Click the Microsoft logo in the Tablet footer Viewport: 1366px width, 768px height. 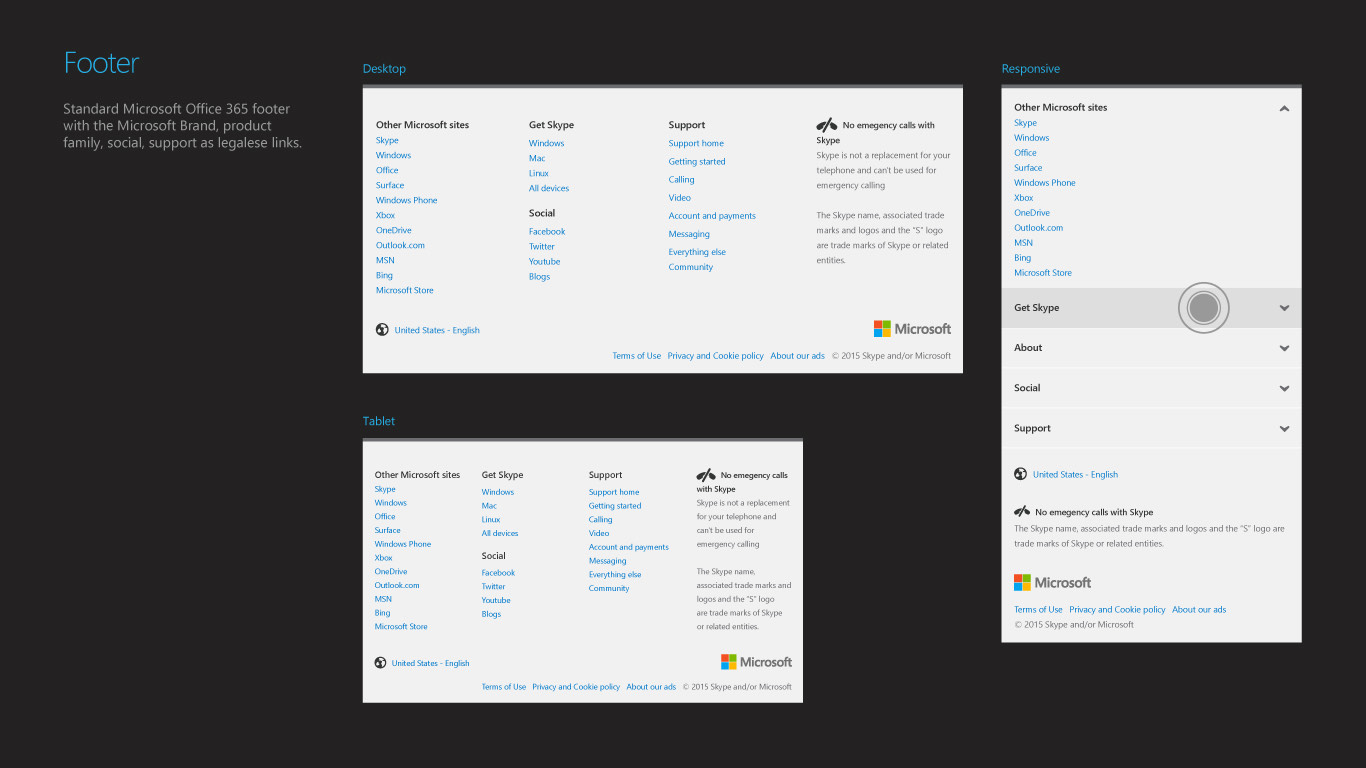pyautogui.click(x=756, y=662)
